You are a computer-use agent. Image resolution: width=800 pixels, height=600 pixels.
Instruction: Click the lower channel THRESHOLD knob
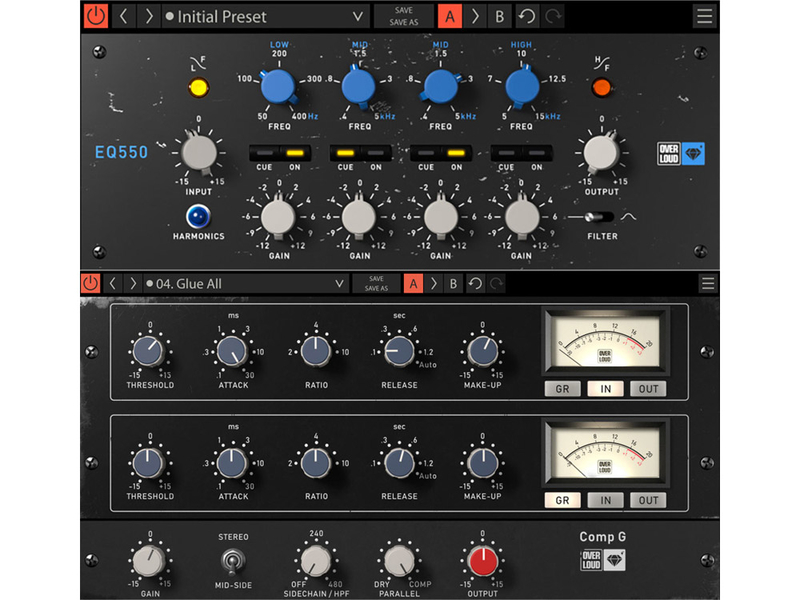click(148, 463)
